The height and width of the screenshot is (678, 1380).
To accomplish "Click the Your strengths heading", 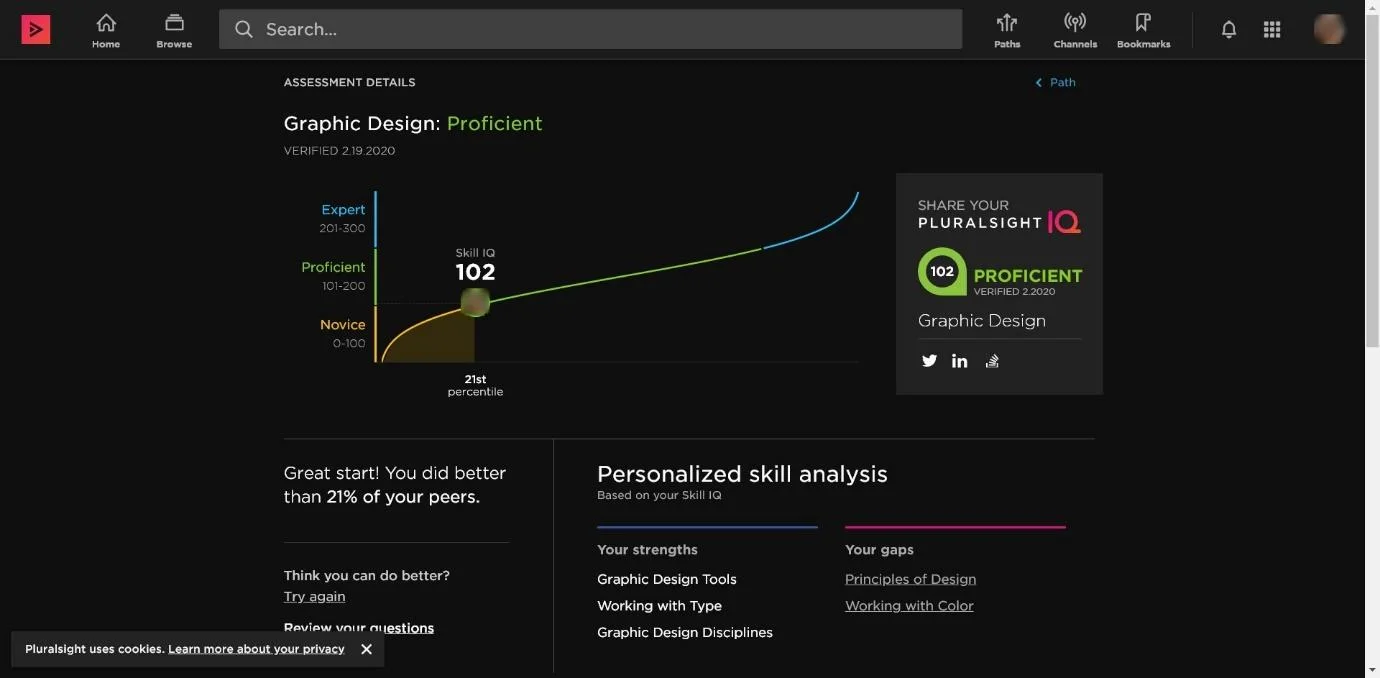I will tap(647, 550).
